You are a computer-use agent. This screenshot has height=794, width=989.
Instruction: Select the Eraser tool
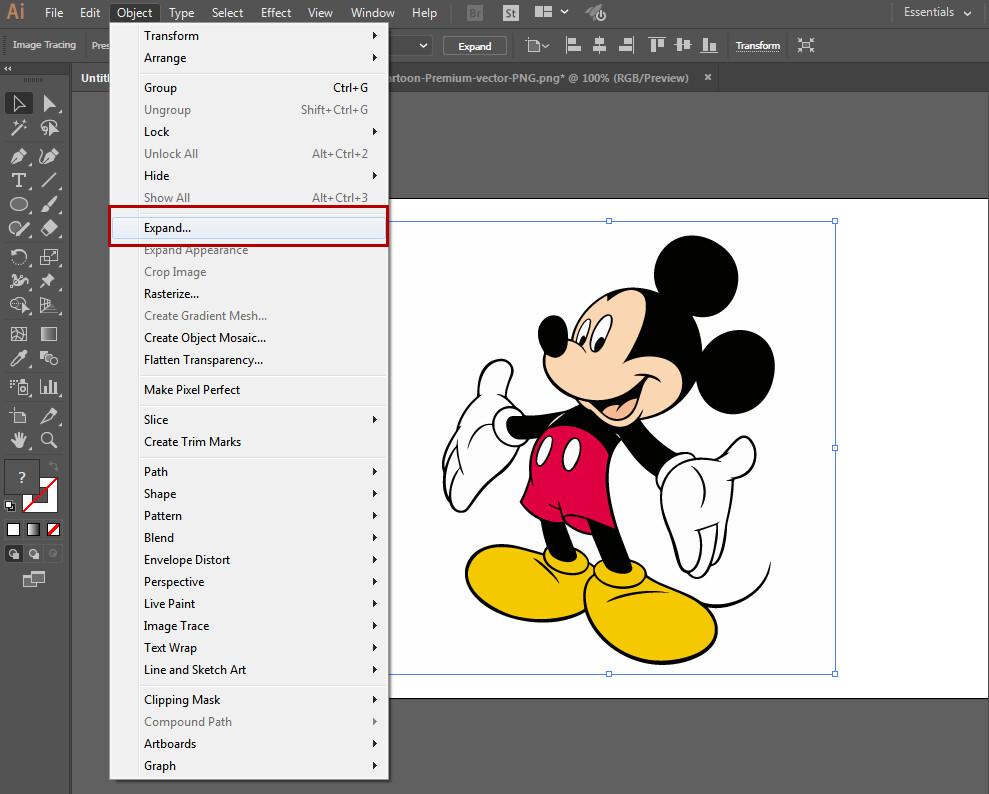coord(48,229)
